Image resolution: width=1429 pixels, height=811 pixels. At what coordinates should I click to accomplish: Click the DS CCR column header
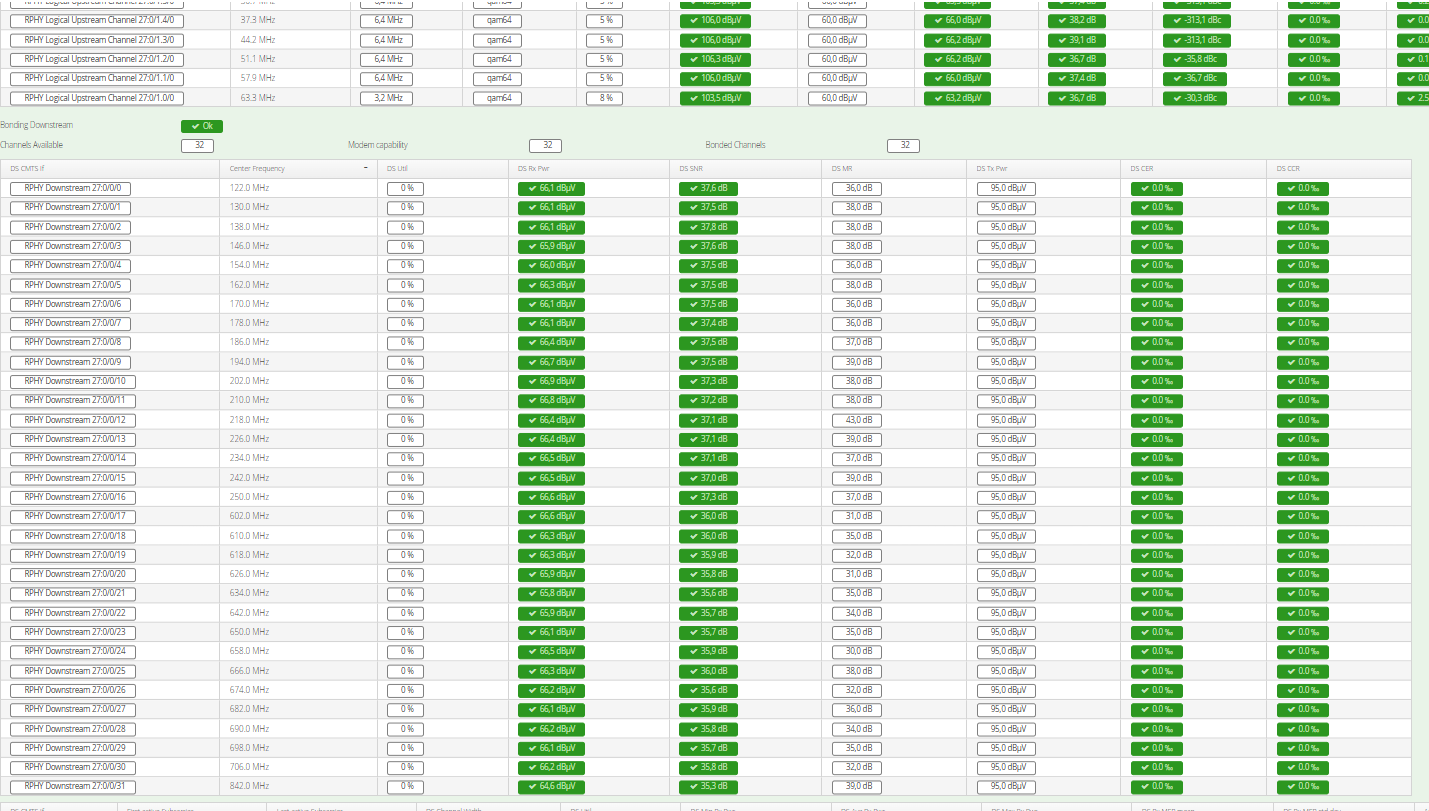click(x=1289, y=169)
